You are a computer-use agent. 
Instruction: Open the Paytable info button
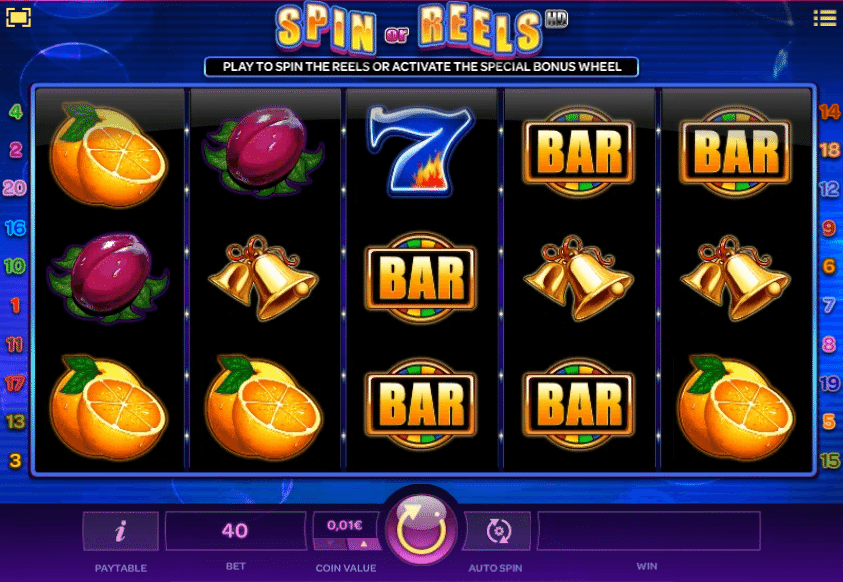pos(120,531)
